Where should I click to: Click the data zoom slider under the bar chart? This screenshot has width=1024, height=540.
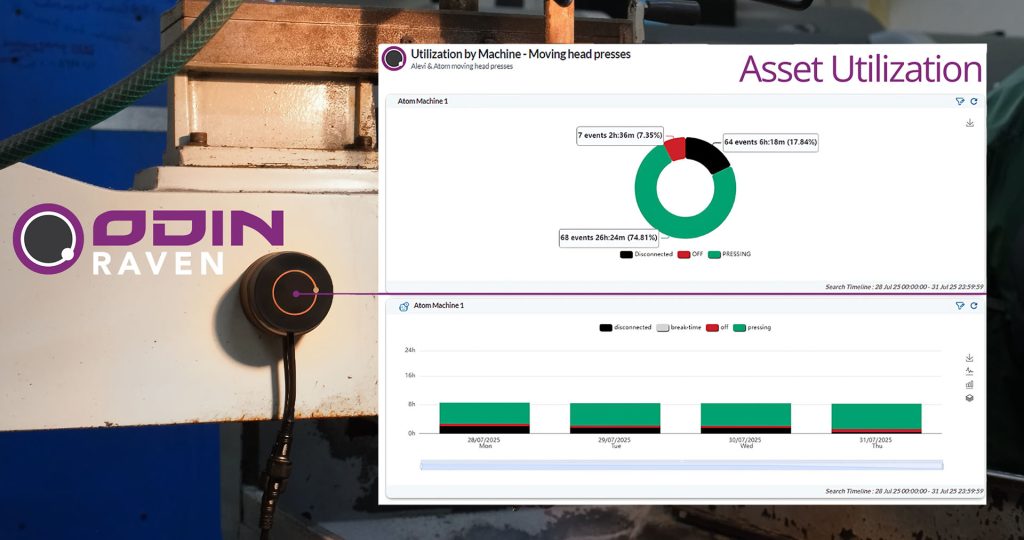coord(681,464)
